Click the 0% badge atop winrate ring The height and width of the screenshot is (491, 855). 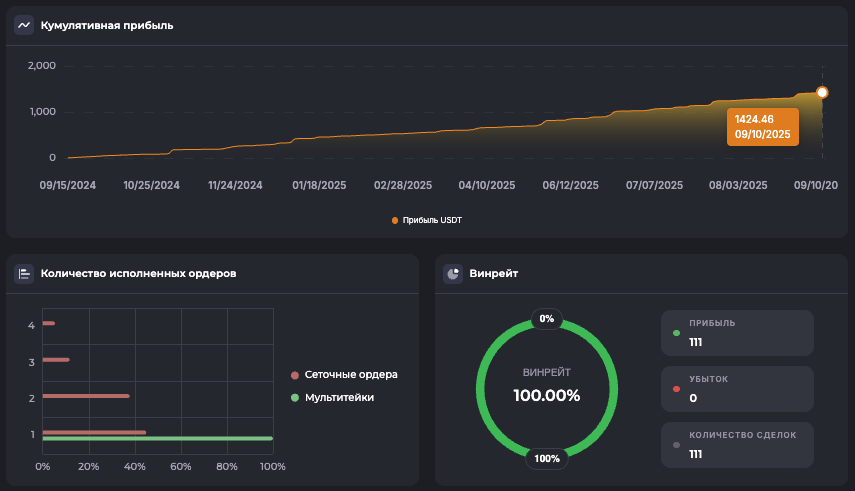(x=546, y=319)
